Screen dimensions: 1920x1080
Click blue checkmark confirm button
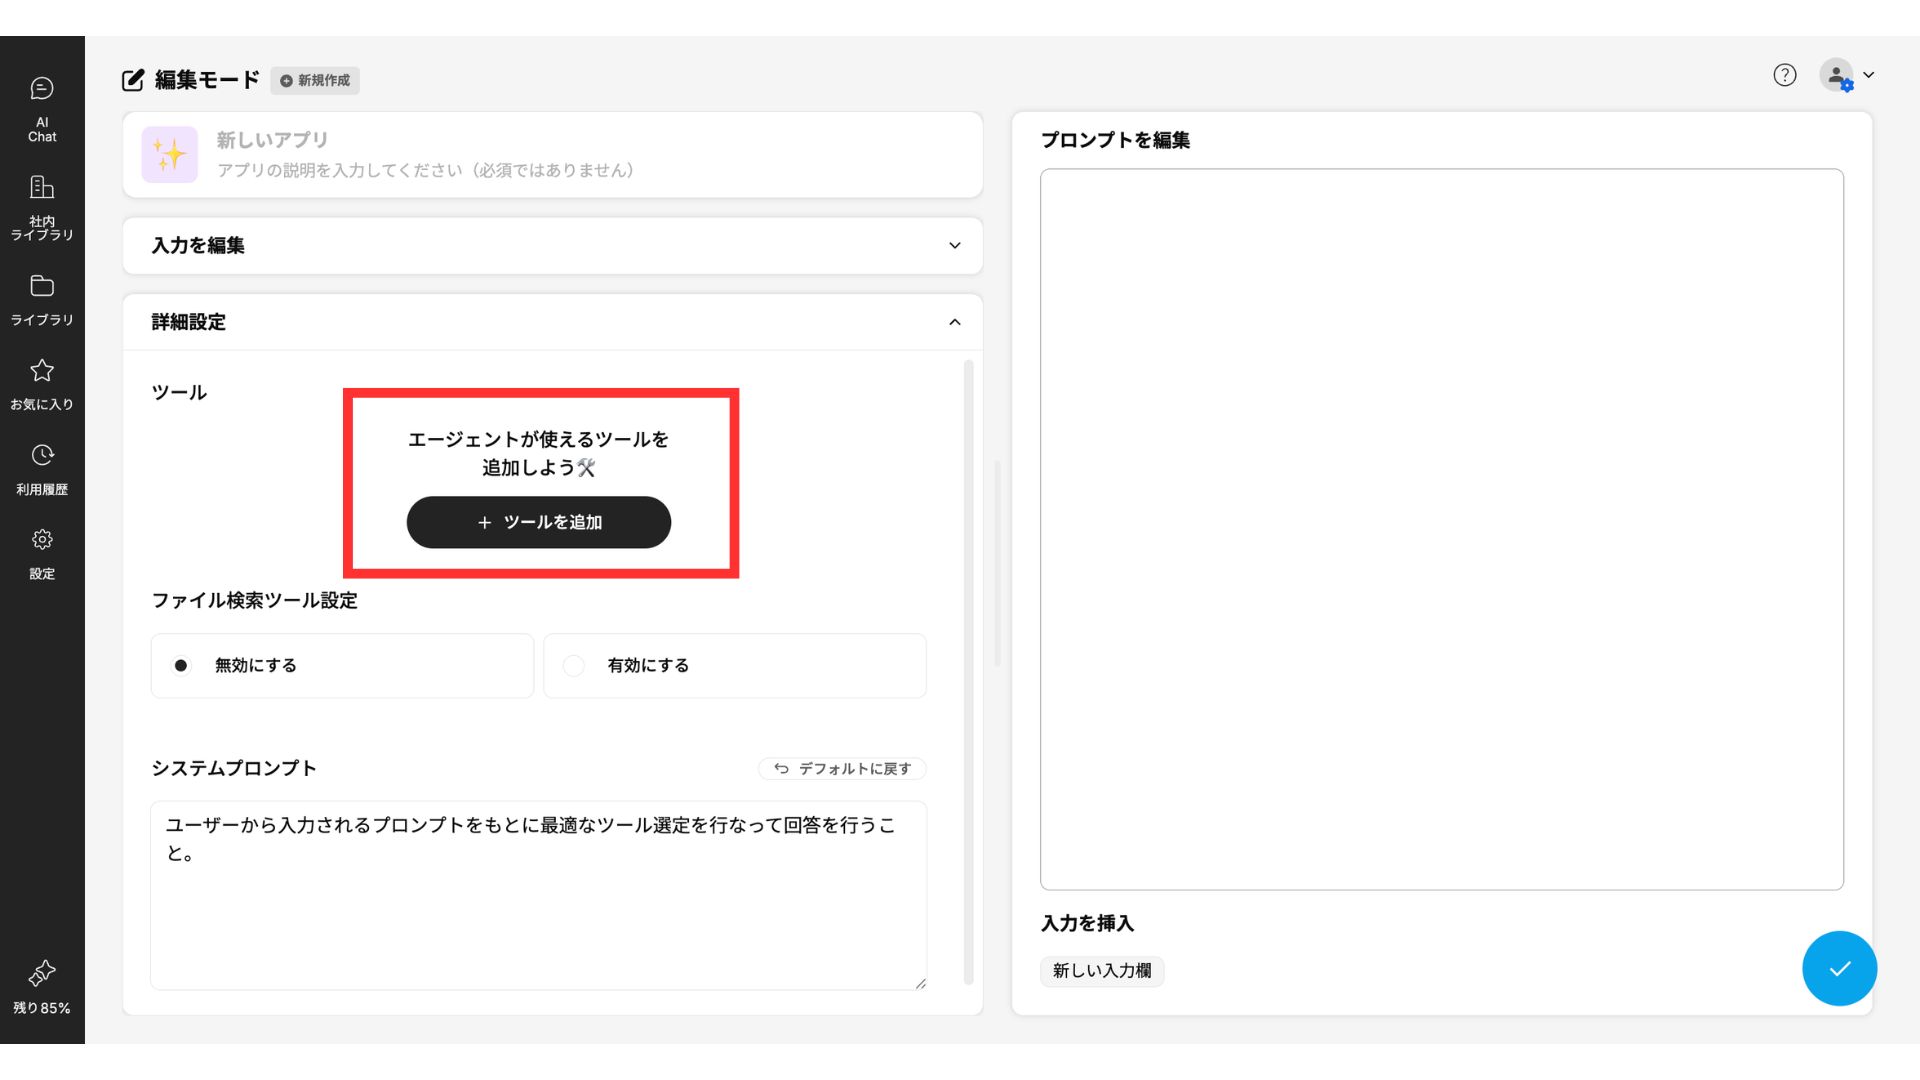[x=1839, y=968]
